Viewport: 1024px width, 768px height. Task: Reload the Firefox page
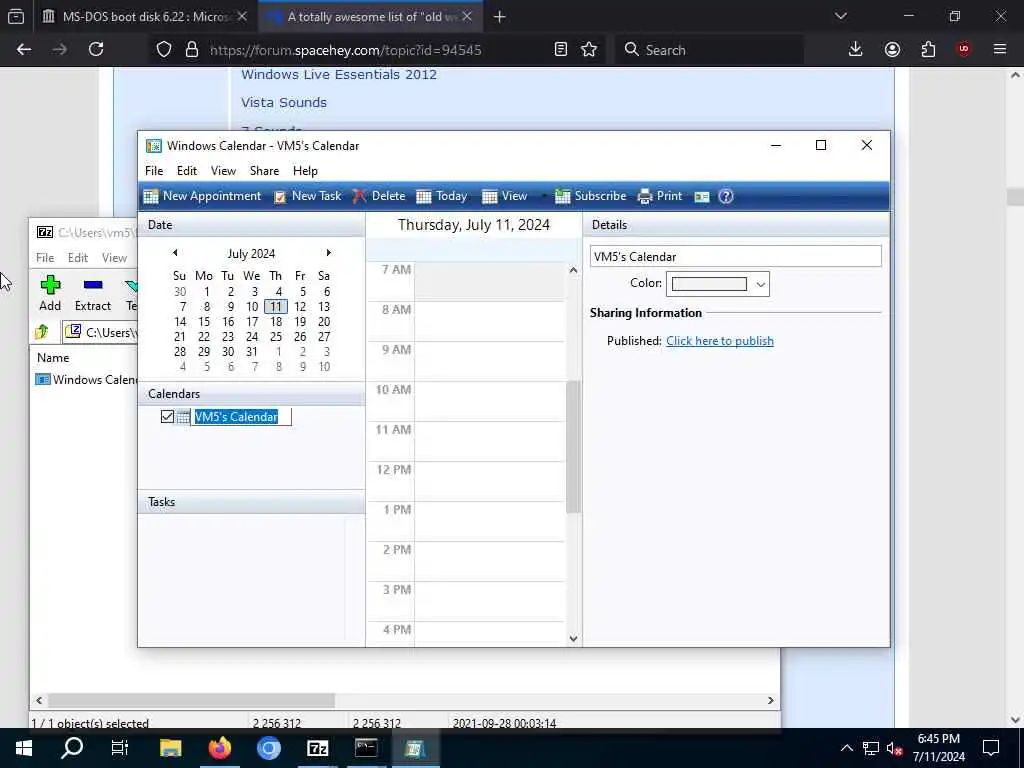tap(96, 50)
